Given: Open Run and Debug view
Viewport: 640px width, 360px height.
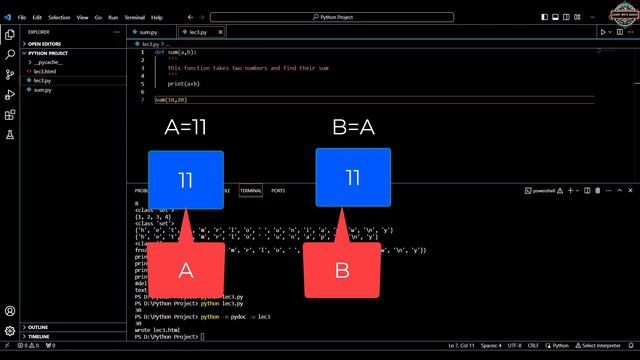Looking at the screenshot, I should (x=10, y=95).
